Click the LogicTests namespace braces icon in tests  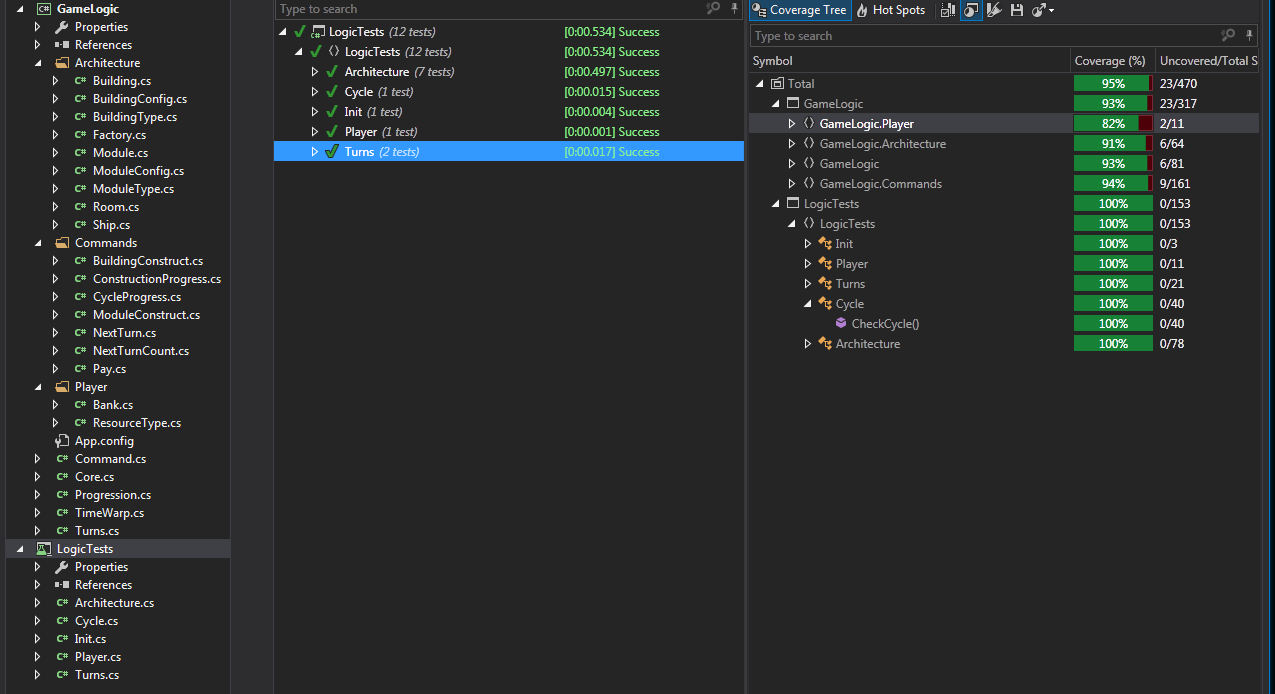334,52
